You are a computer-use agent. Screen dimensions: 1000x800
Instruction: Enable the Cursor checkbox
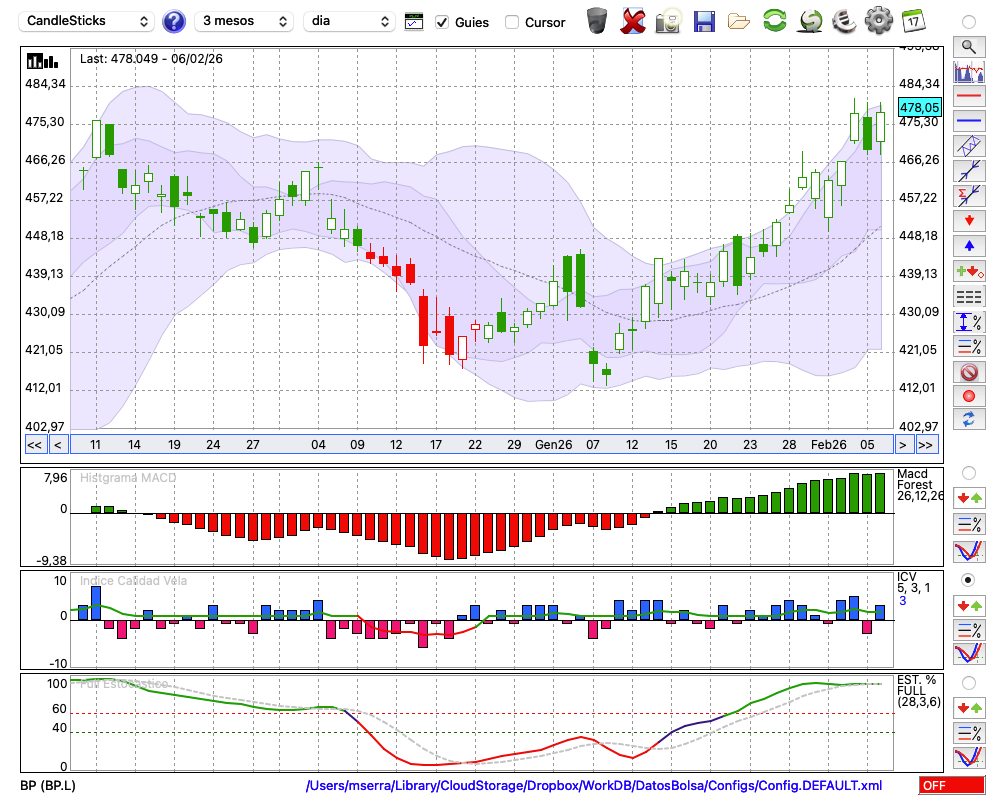click(511, 22)
